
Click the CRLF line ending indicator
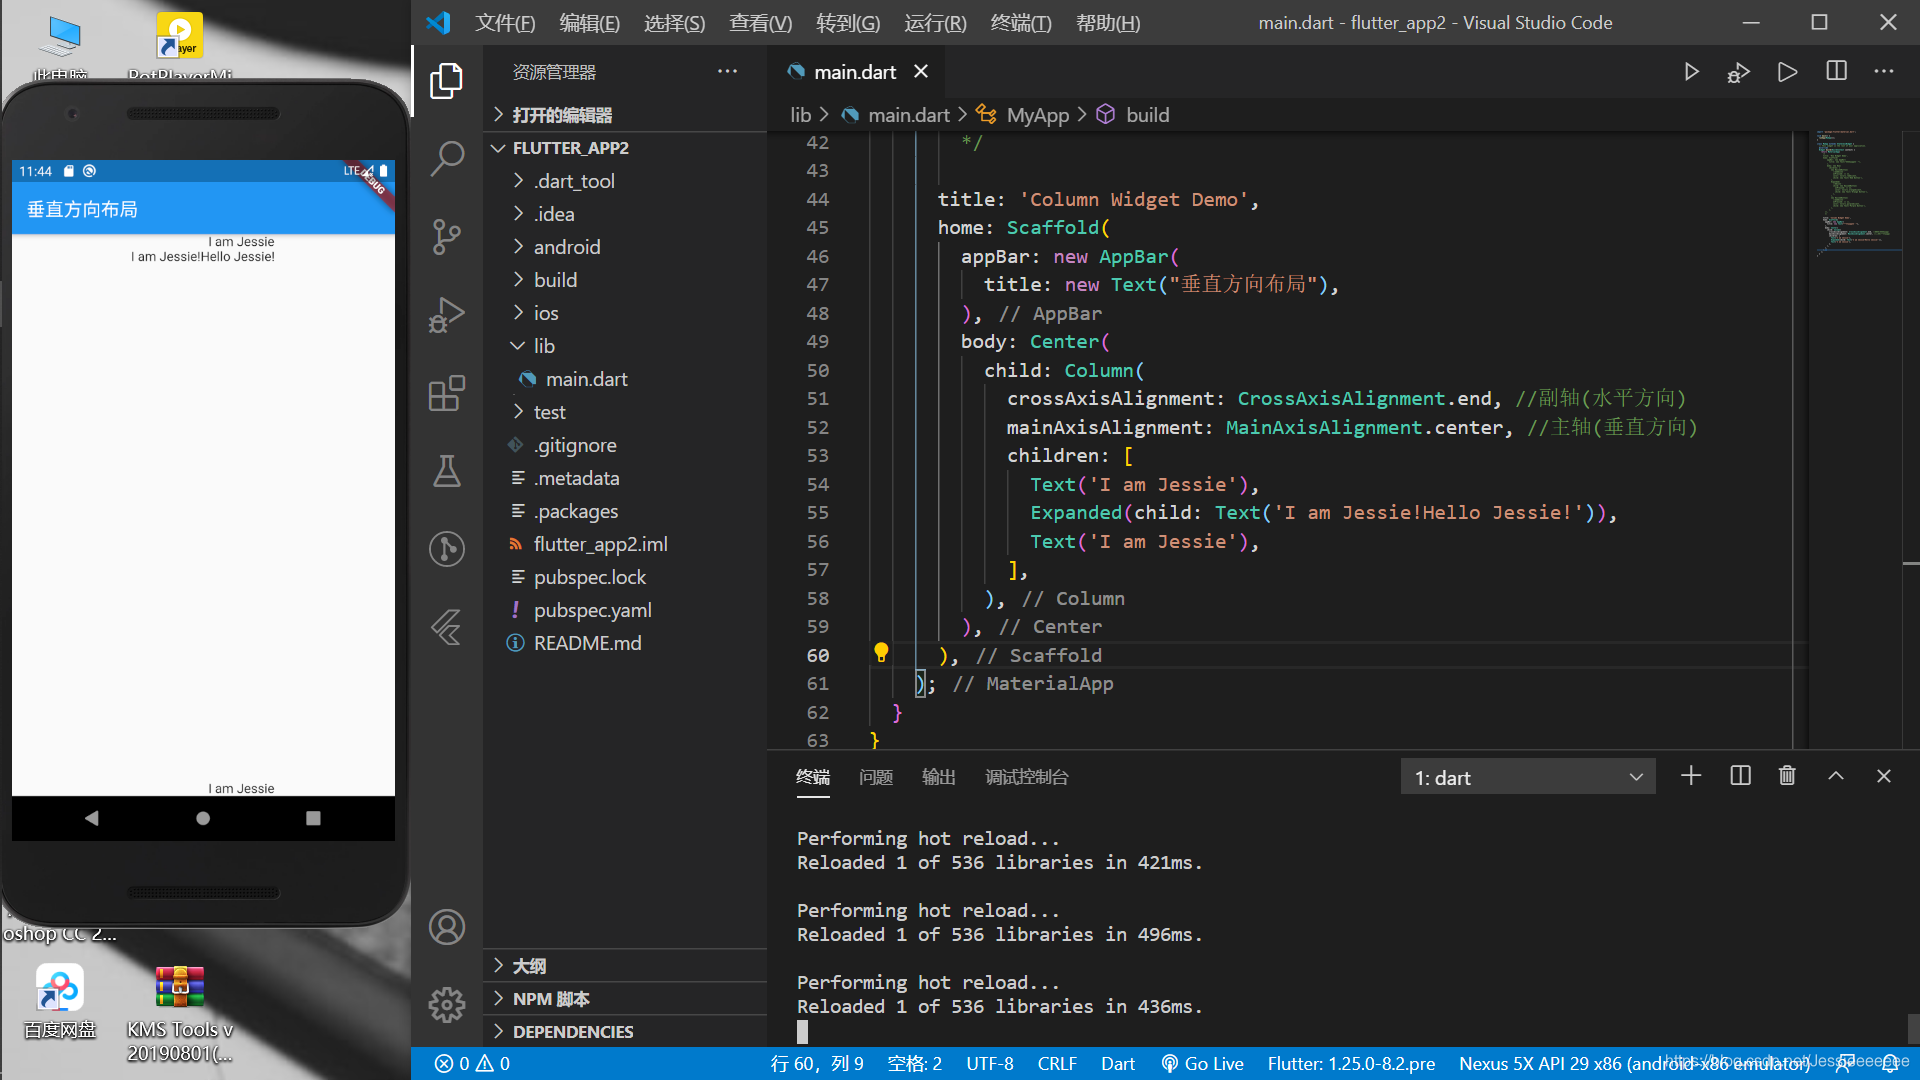click(1056, 1064)
